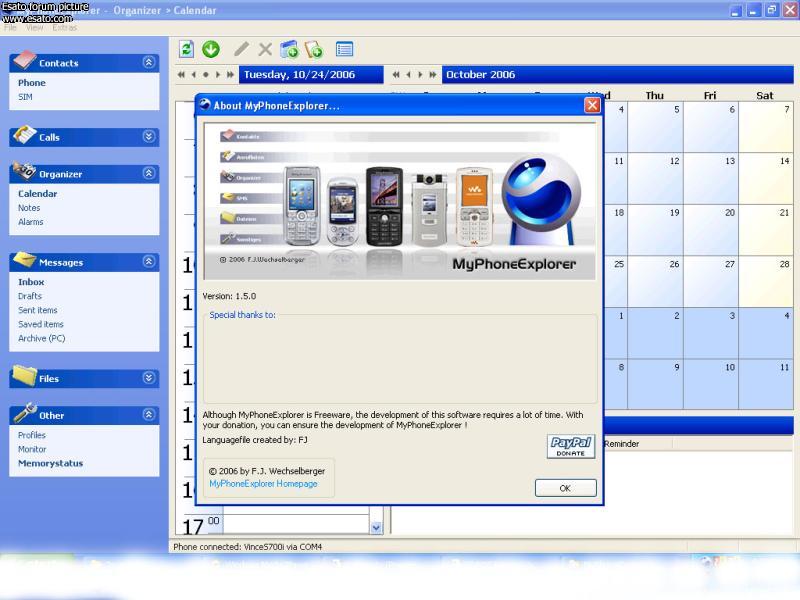
Task: Click the add note page icon
Action: [314, 49]
